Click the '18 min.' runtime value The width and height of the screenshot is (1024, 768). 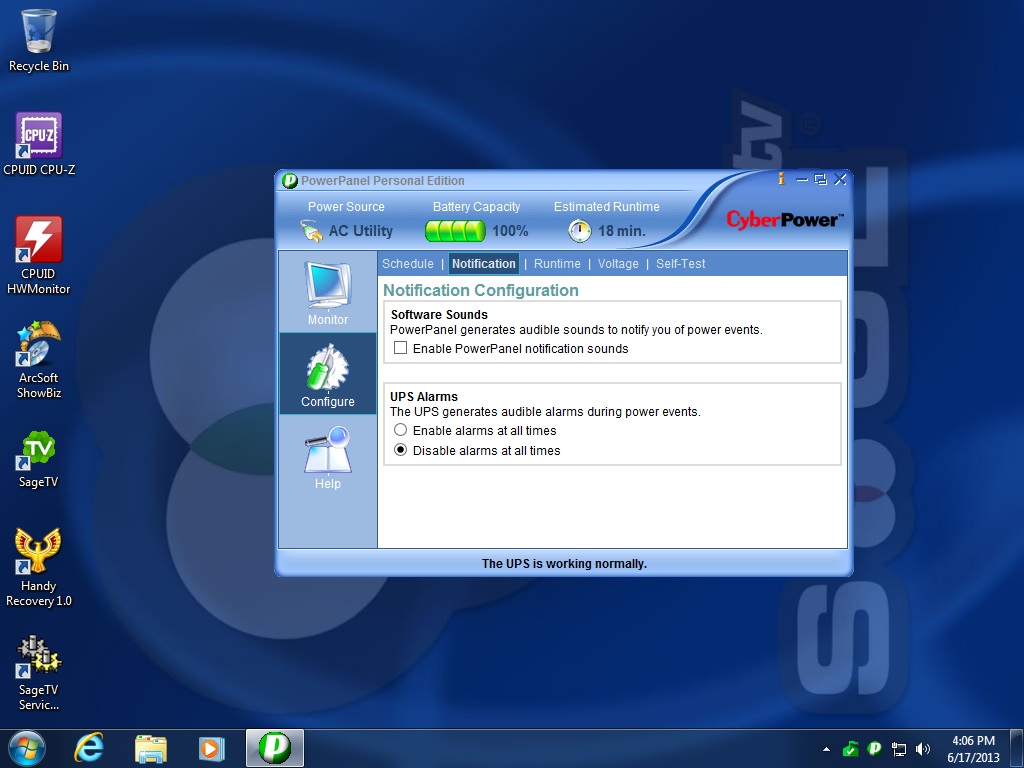[622, 231]
